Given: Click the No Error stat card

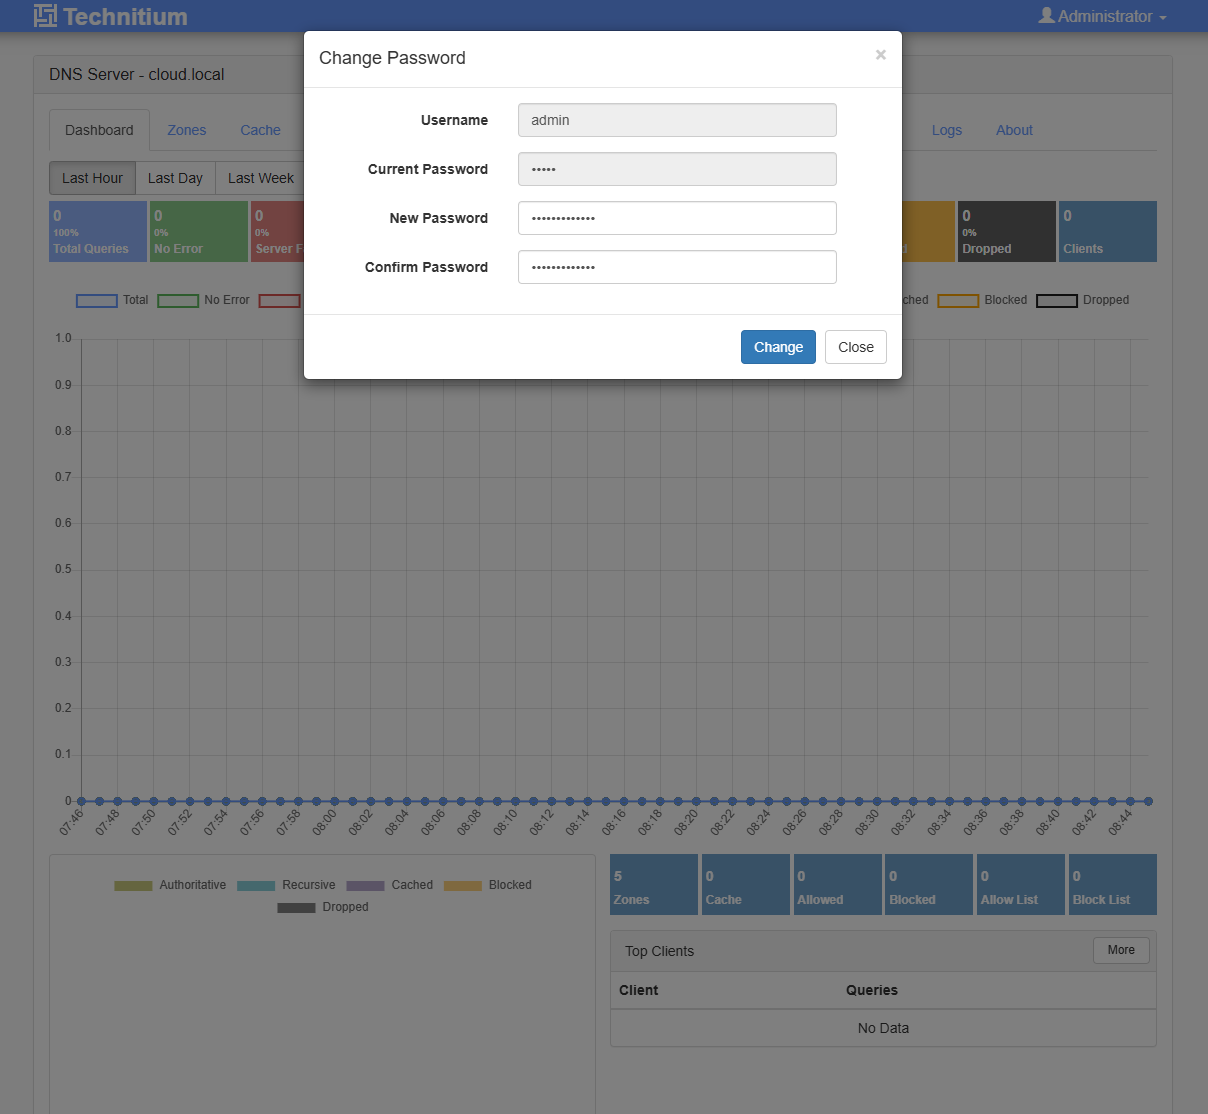Looking at the screenshot, I should point(198,231).
